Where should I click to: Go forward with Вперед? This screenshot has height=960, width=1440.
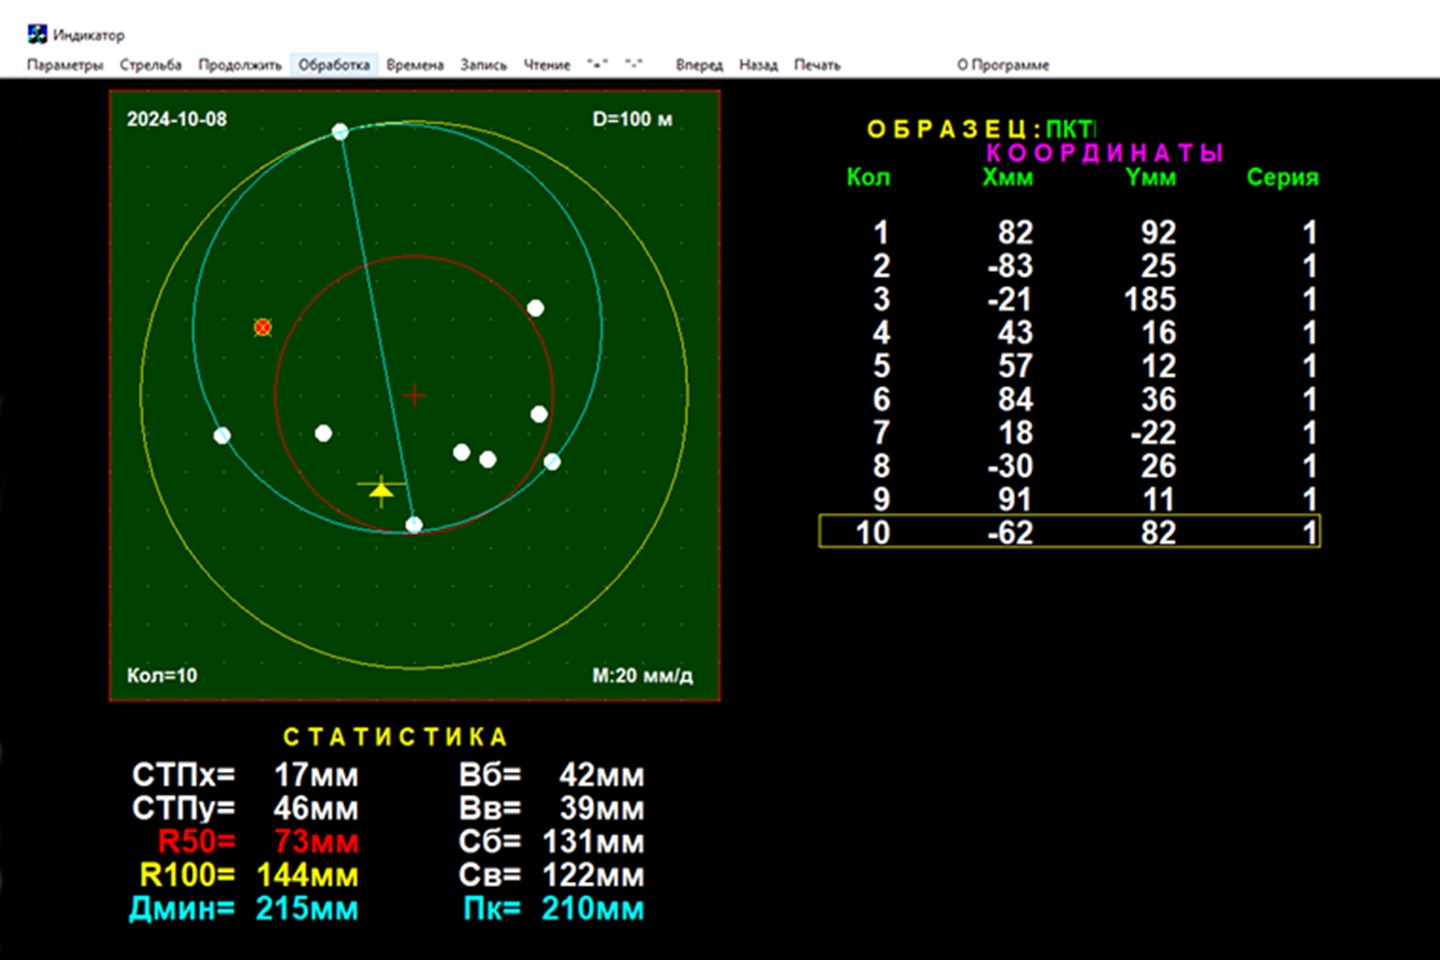click(x=699, y=65)
